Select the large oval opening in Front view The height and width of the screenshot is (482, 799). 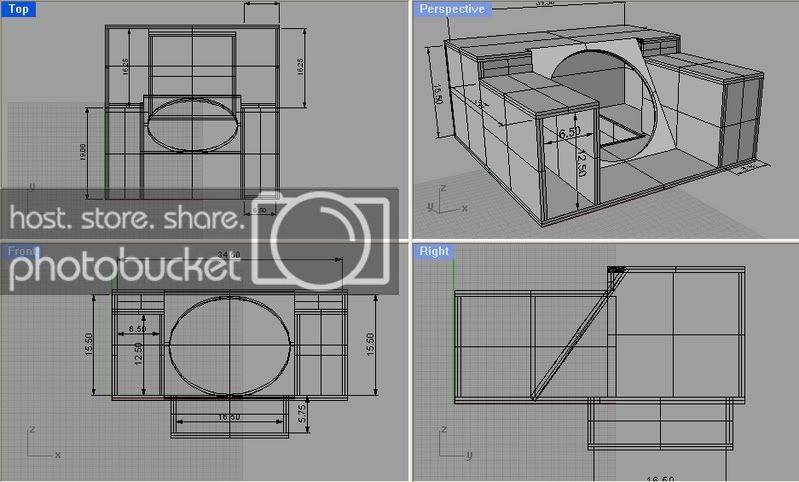pos(230,346)
